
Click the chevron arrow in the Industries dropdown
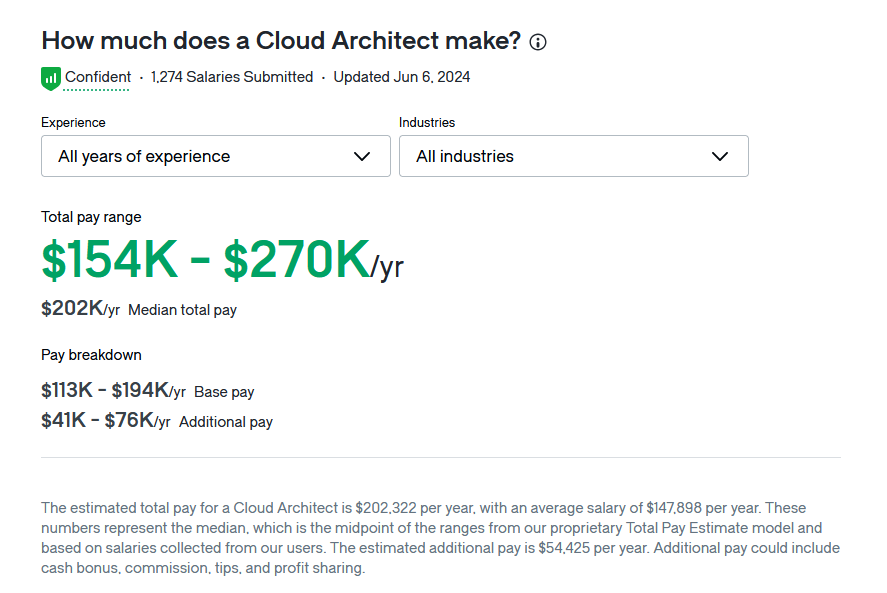tap(720, 156)
